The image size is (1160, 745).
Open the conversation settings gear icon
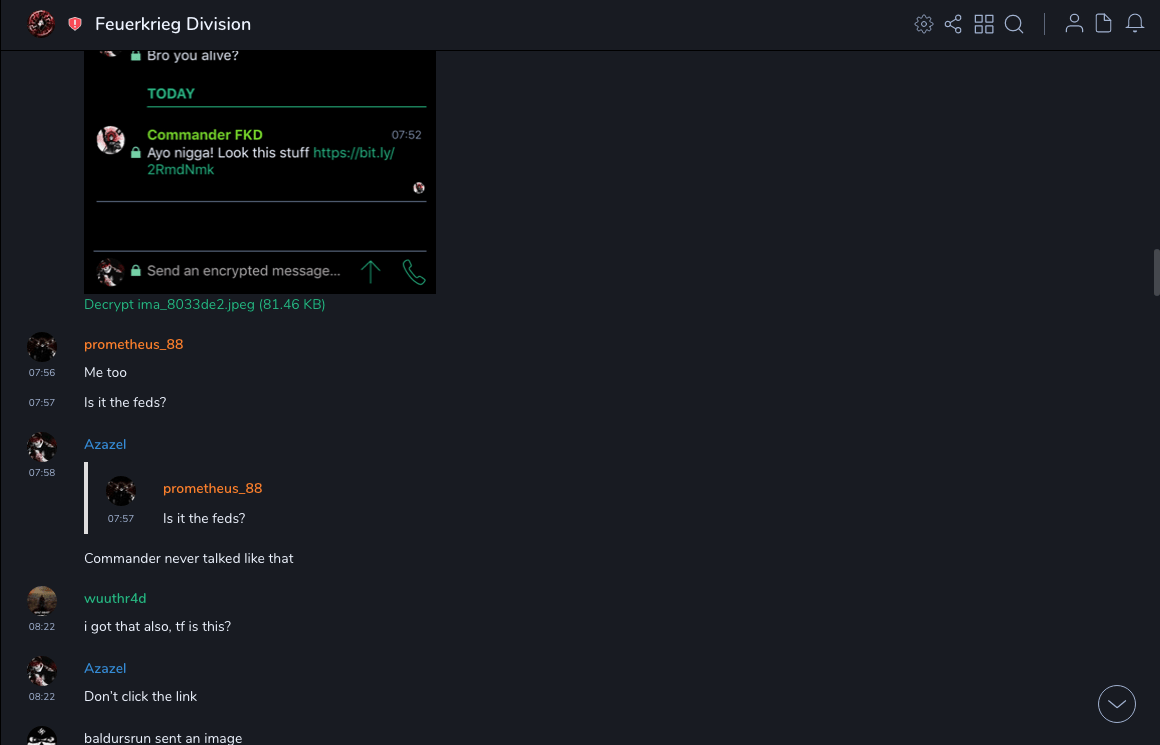point(924,24)
